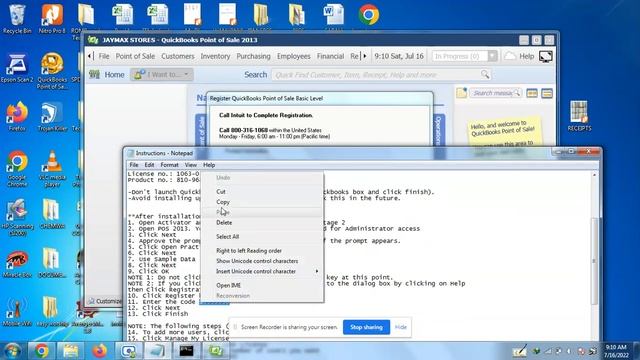Open the Notepad View menu
The image size is (640, 360).
click(x=191, y=165)
